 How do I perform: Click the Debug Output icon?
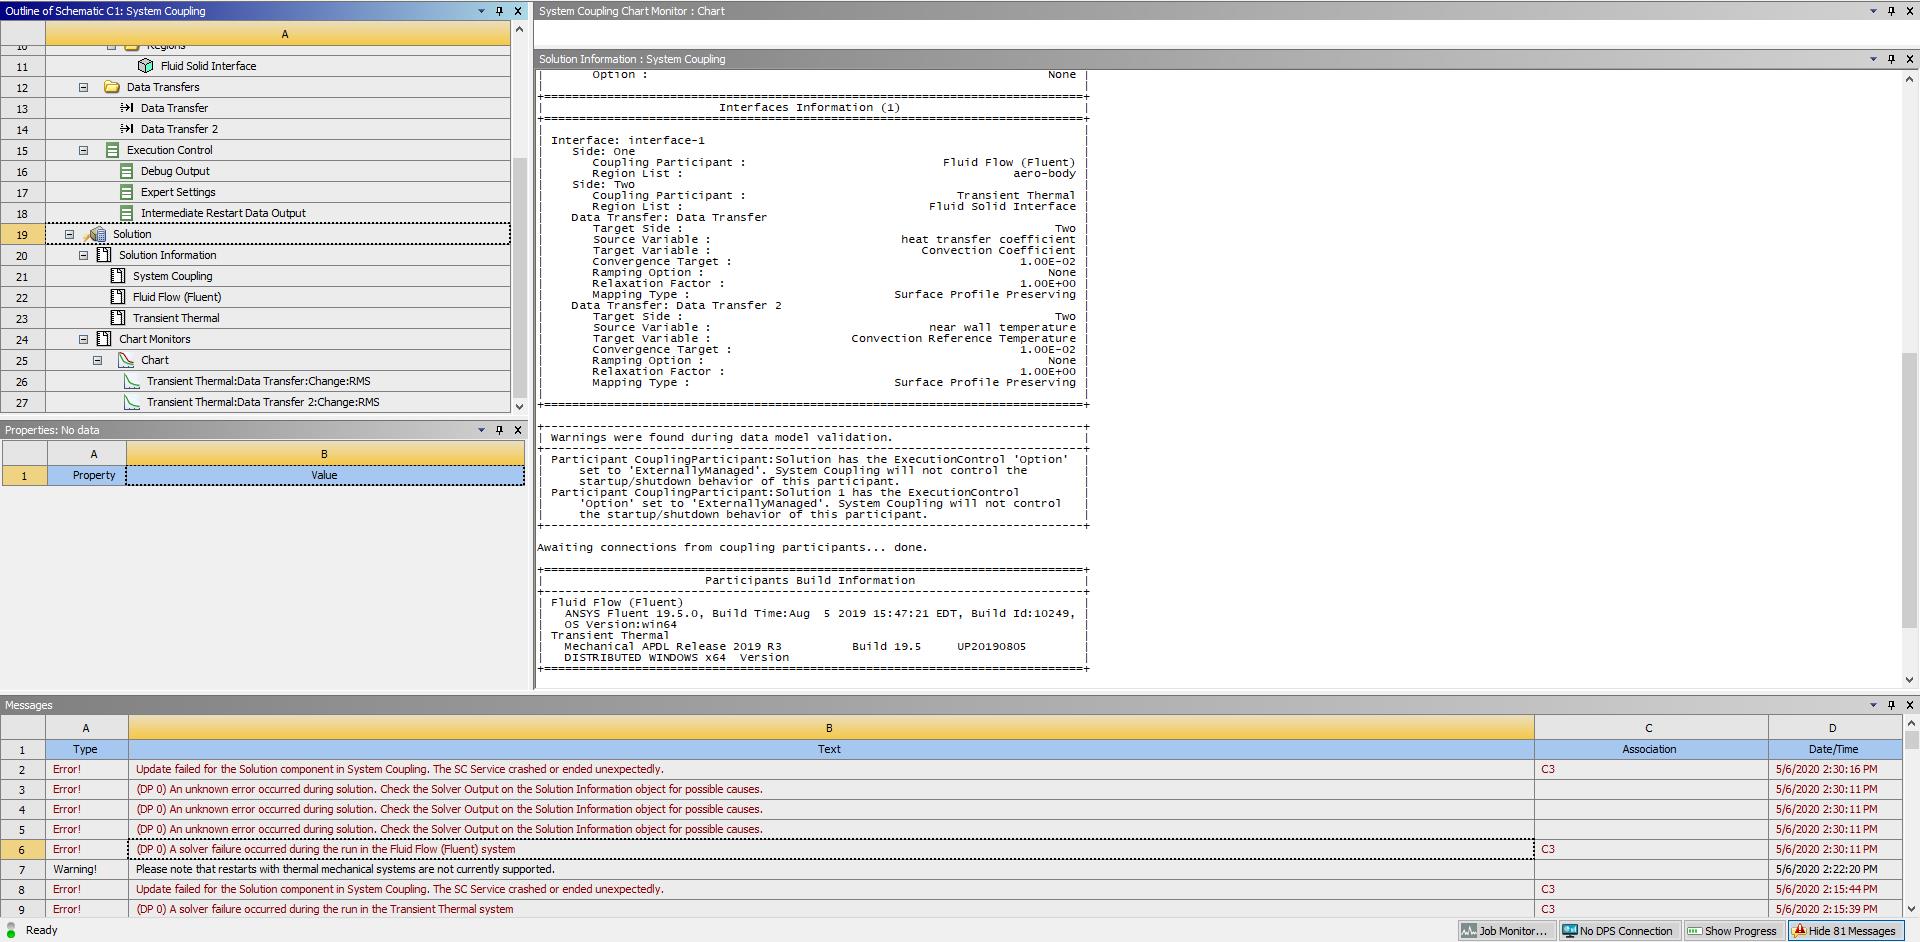click(126, 171)
